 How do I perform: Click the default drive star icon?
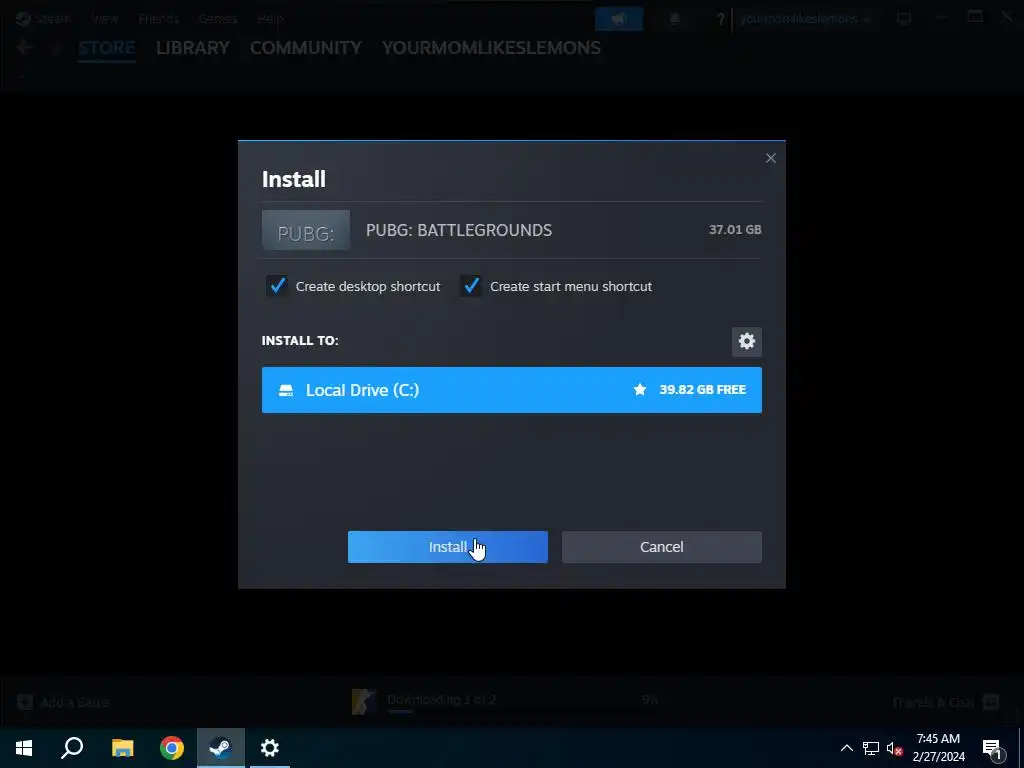[x=640, y=389]
